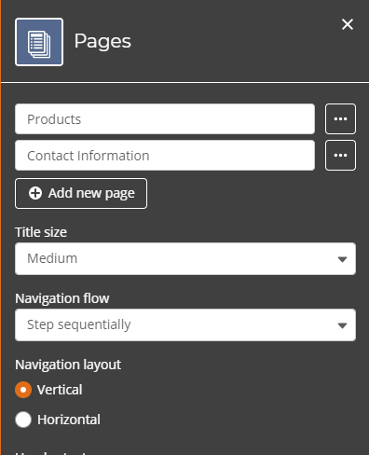Click the Navigation layout label

pyautogui.click(x=68, y=365)
